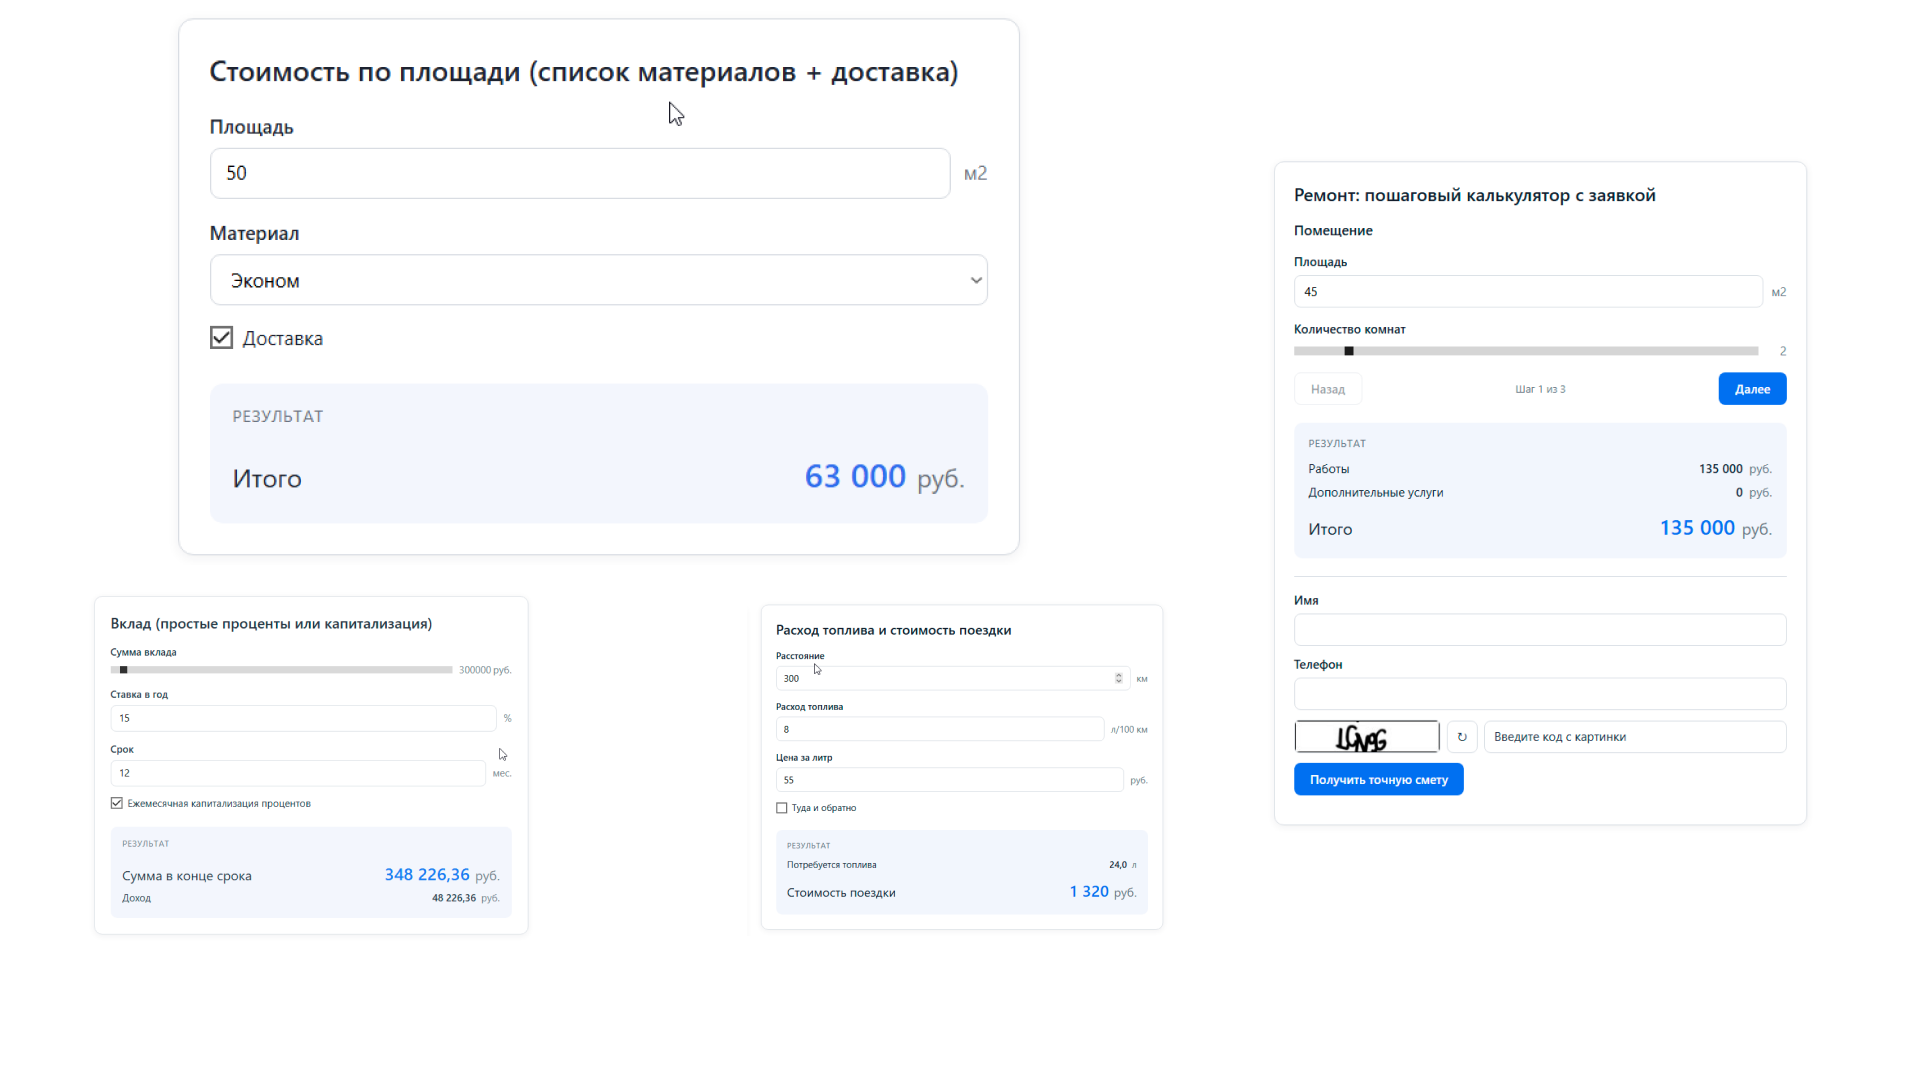1920x1080 pixels.
Task: Click the Цена за литр input
Action: click(950, 780)
